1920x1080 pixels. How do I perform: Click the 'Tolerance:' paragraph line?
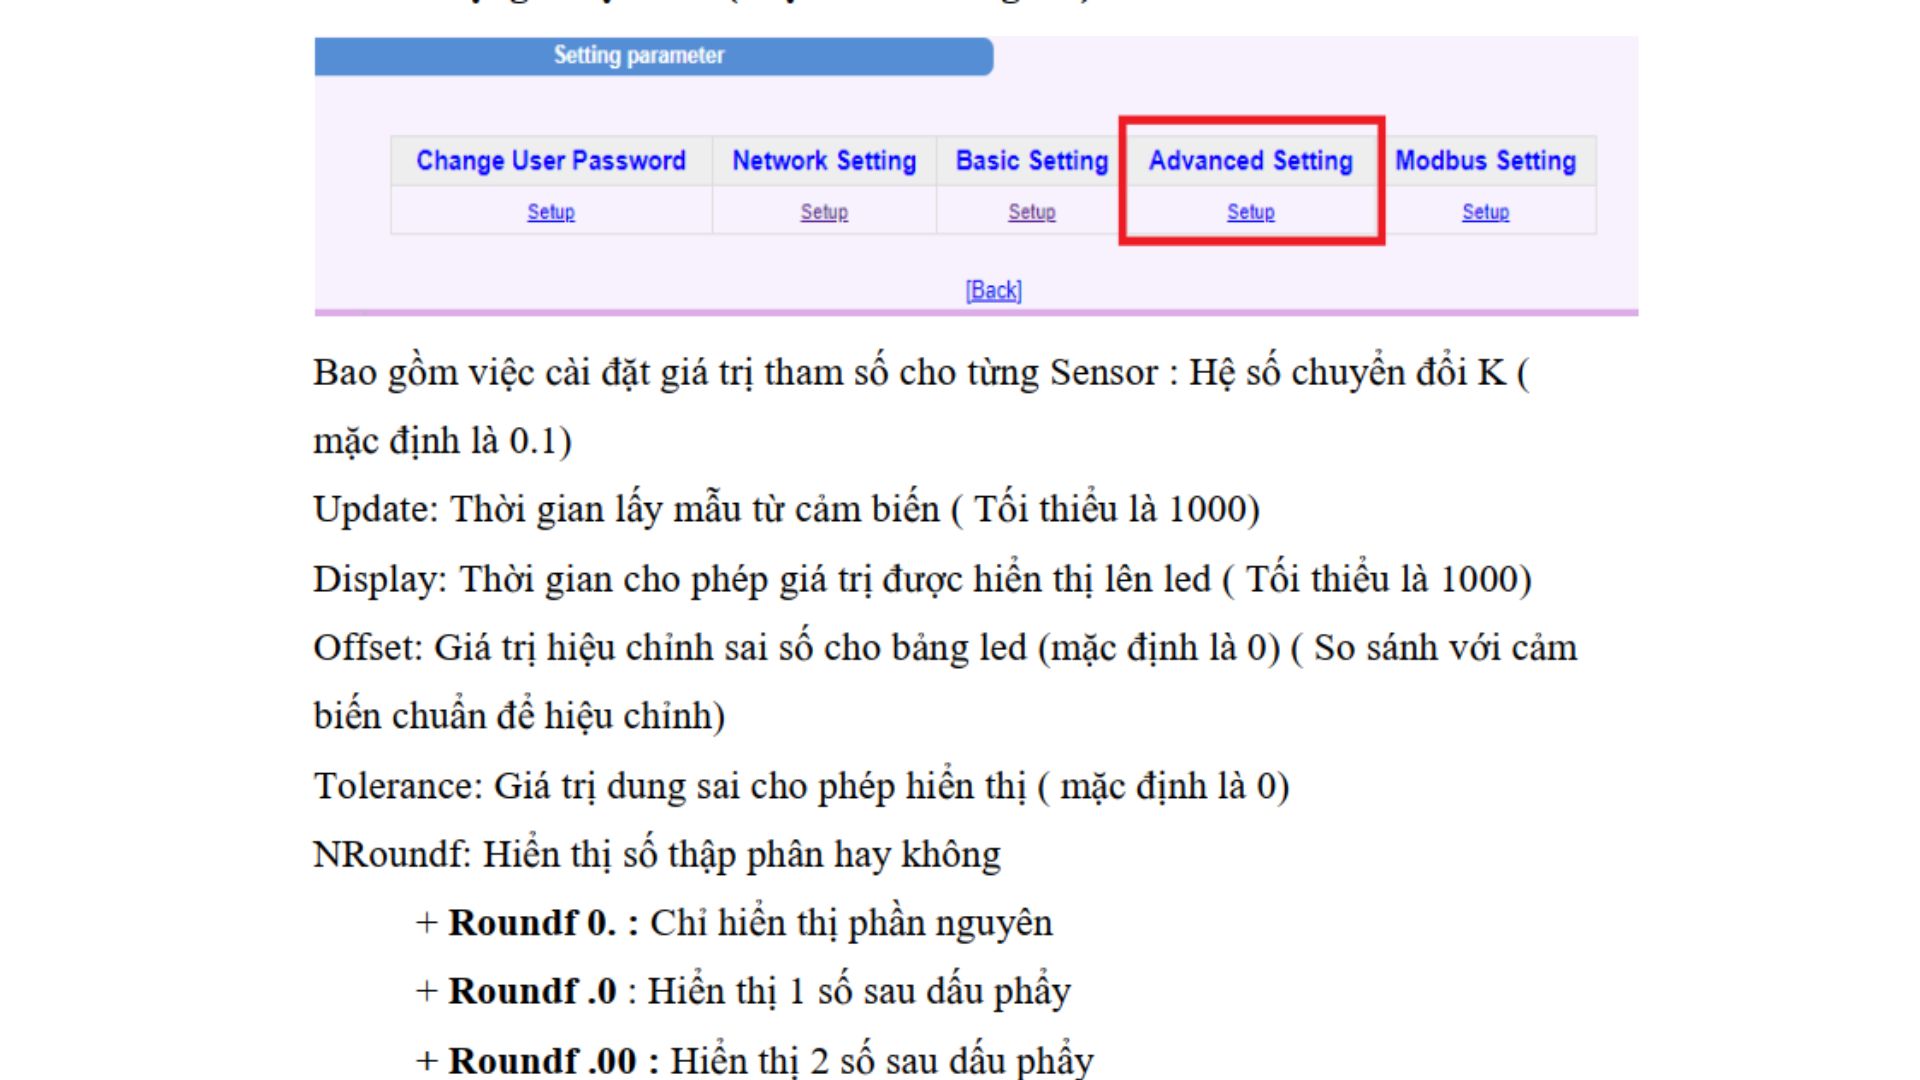coord(800,786)
